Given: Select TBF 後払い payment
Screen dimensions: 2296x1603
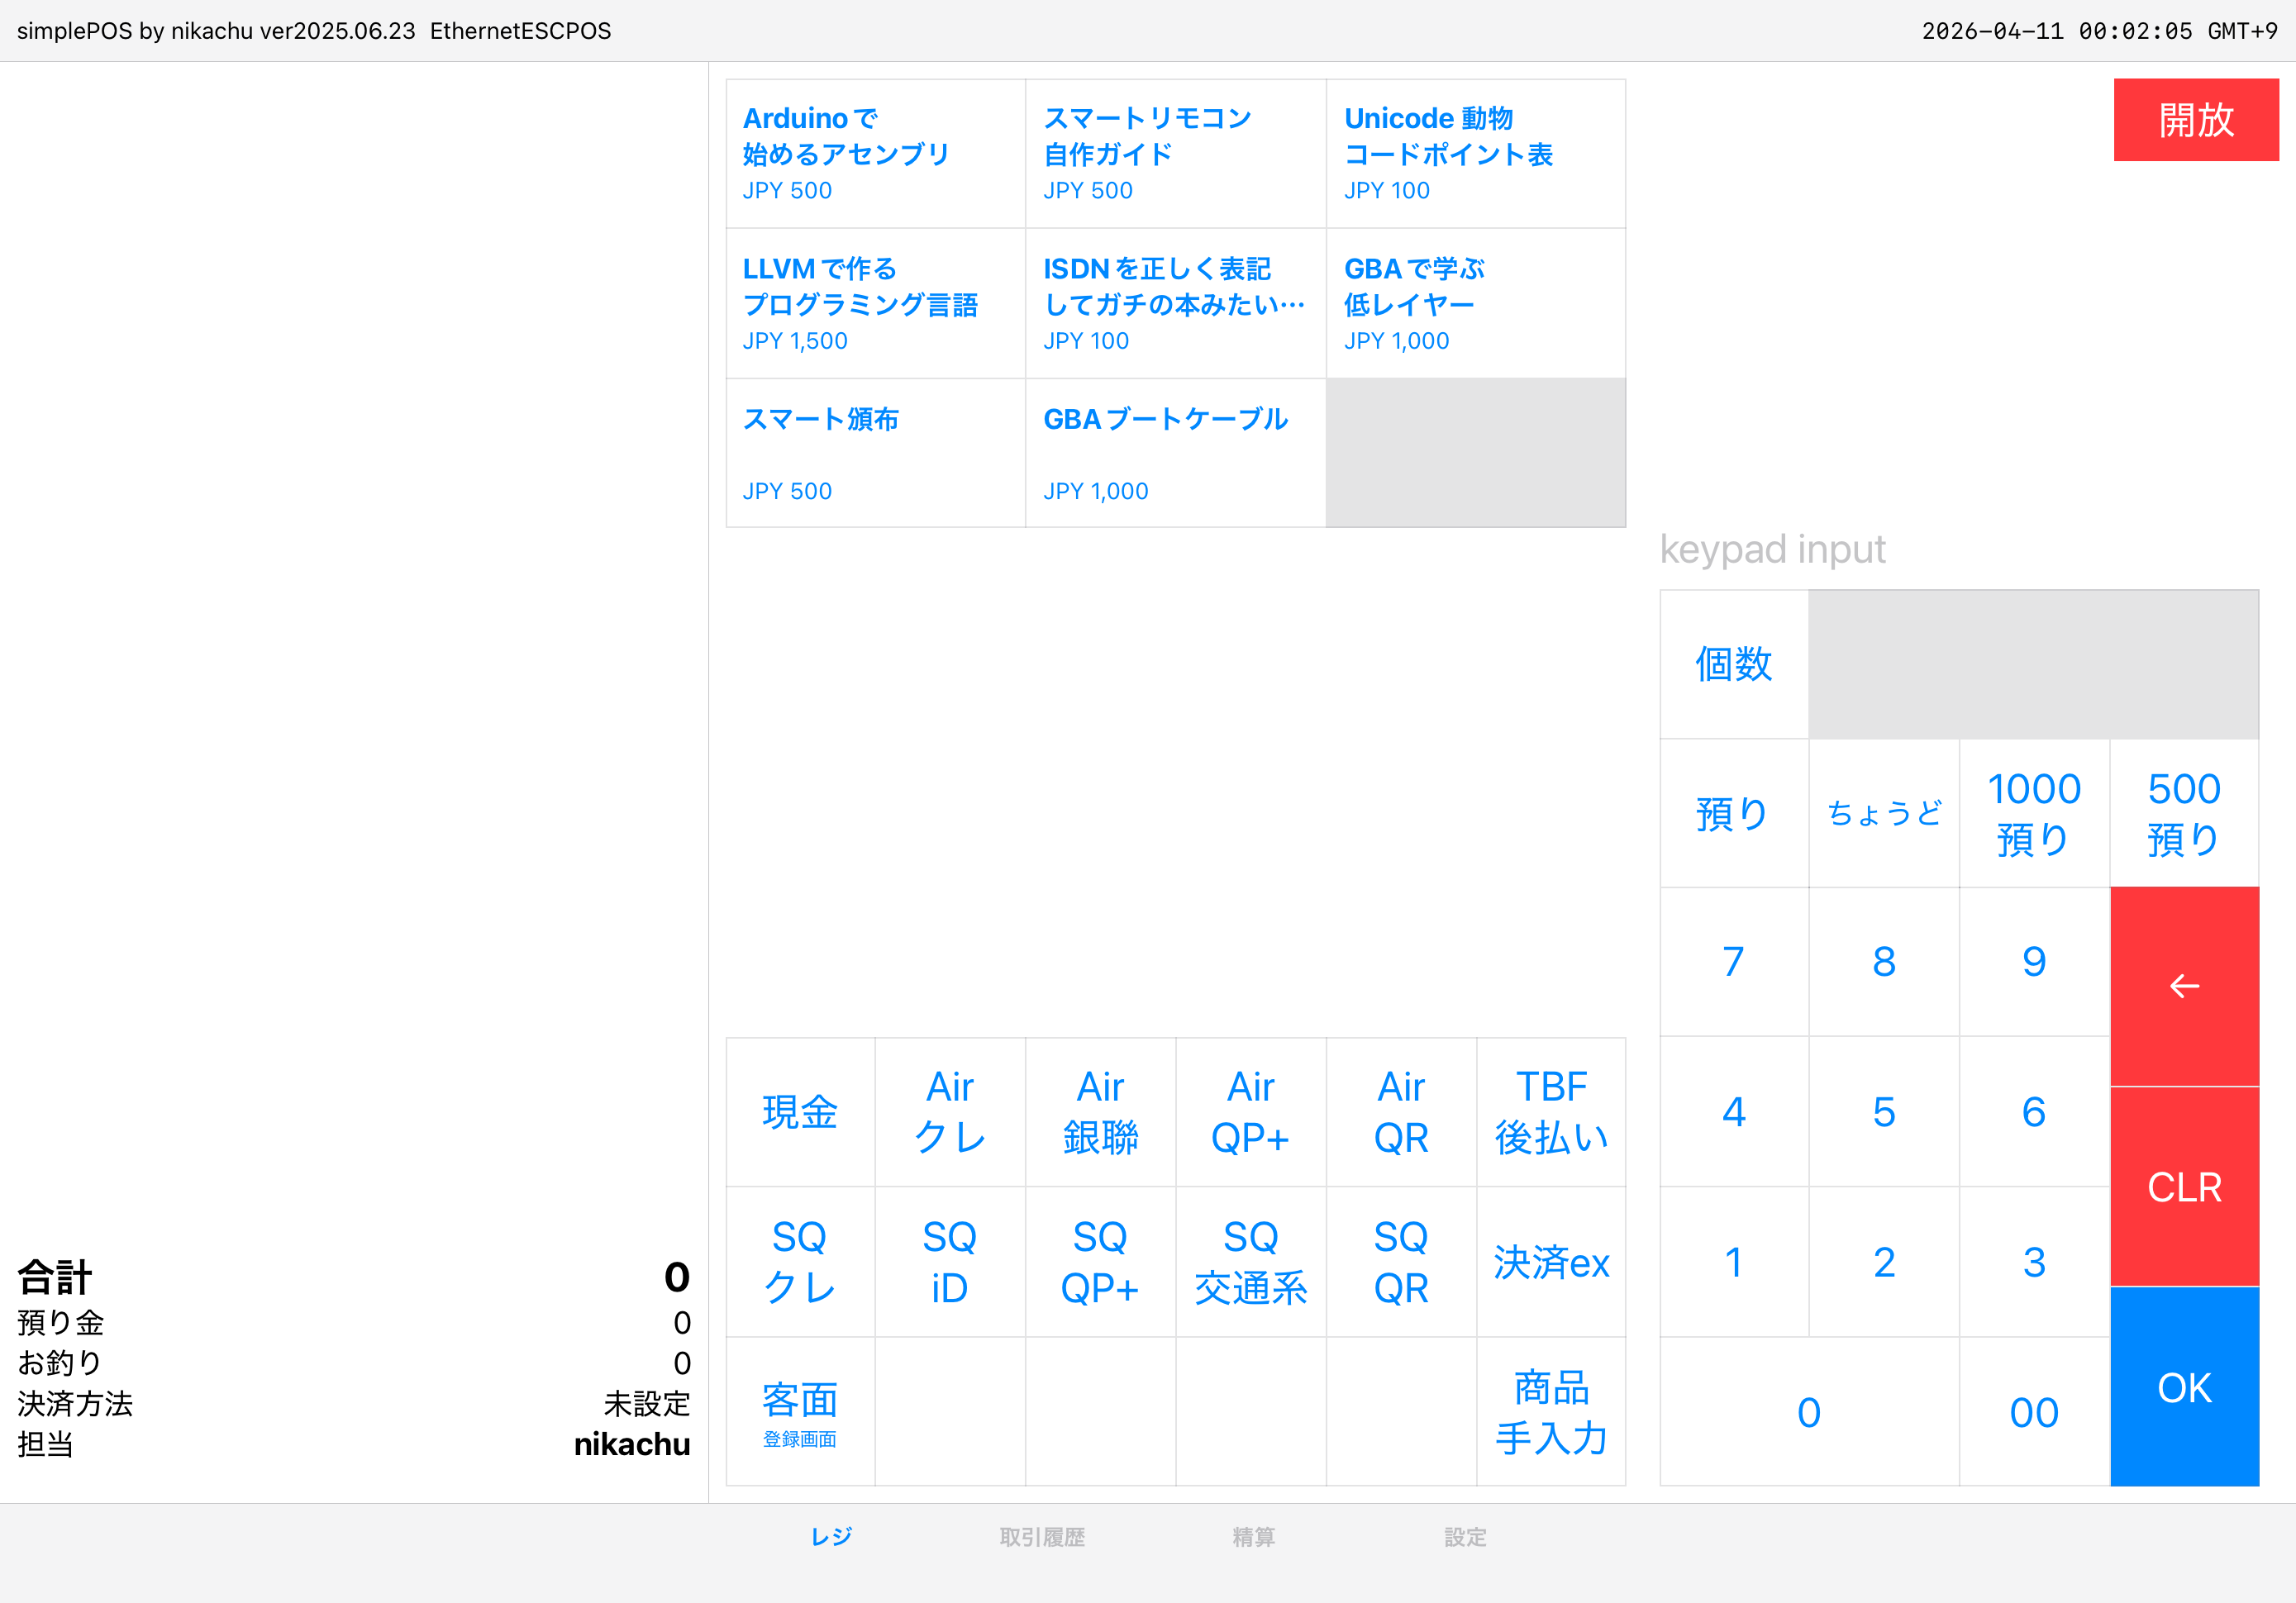Looking at the screenshot, I should (1551, 1112).
